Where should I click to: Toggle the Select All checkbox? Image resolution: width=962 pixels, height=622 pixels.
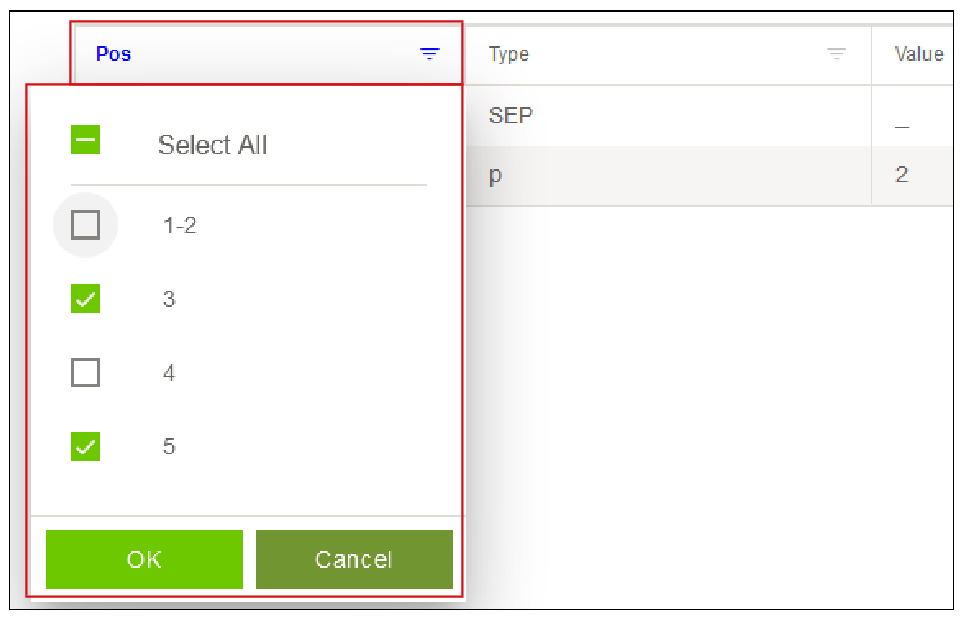point(85,140)
